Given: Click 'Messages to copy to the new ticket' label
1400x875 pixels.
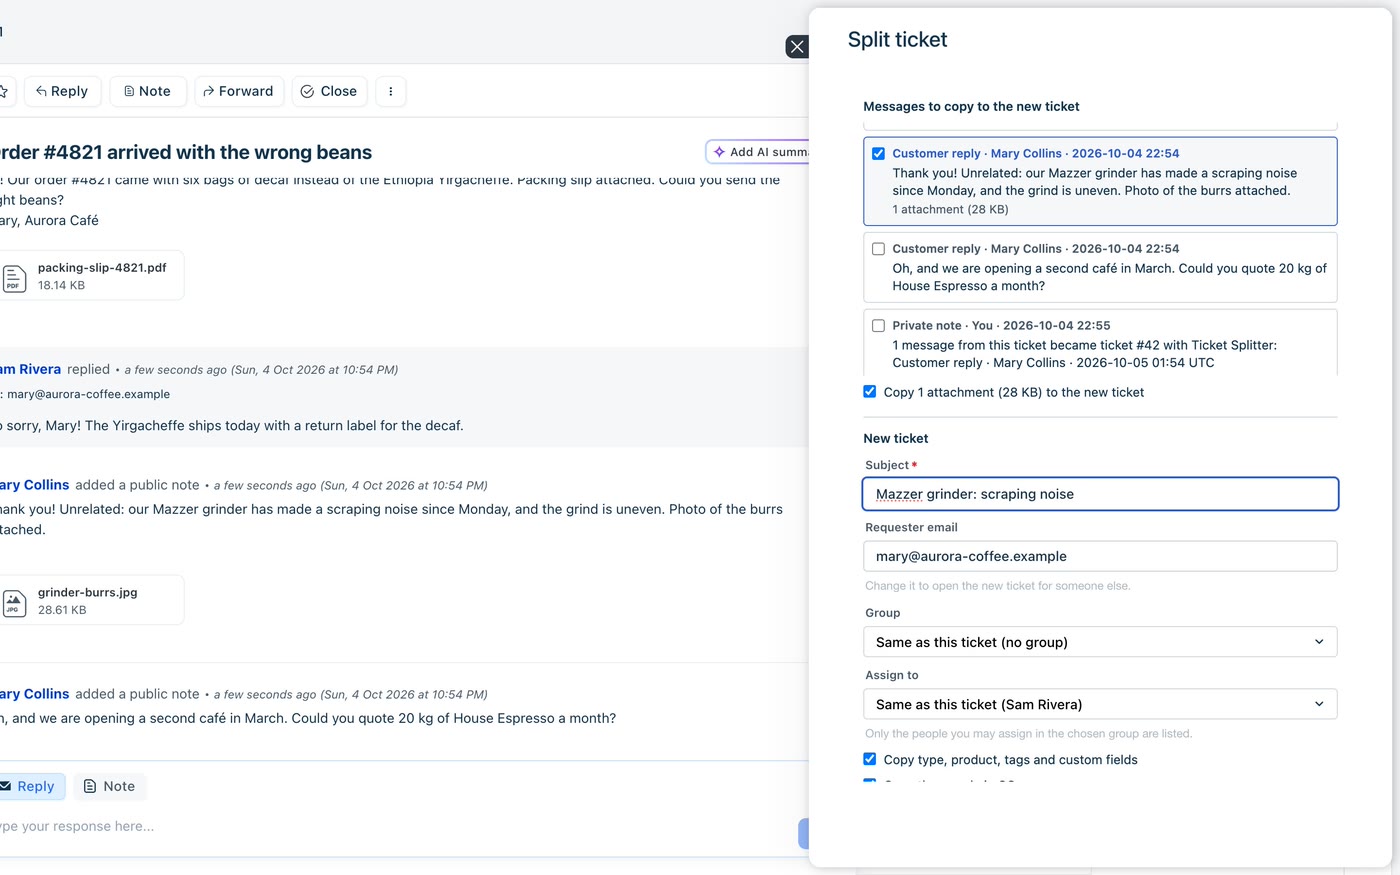Looking at the screenshot, I should [x=971, y=106].
